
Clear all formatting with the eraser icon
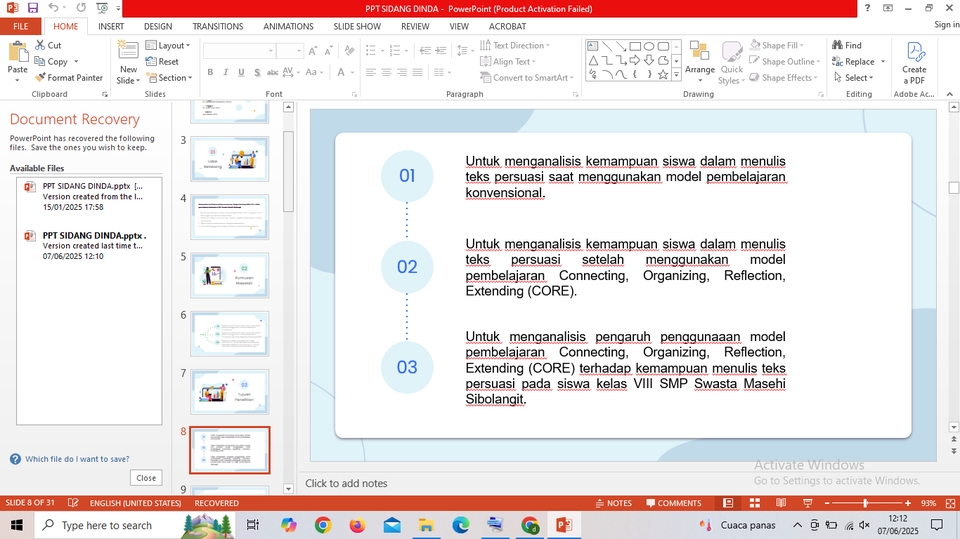[350, 51]
